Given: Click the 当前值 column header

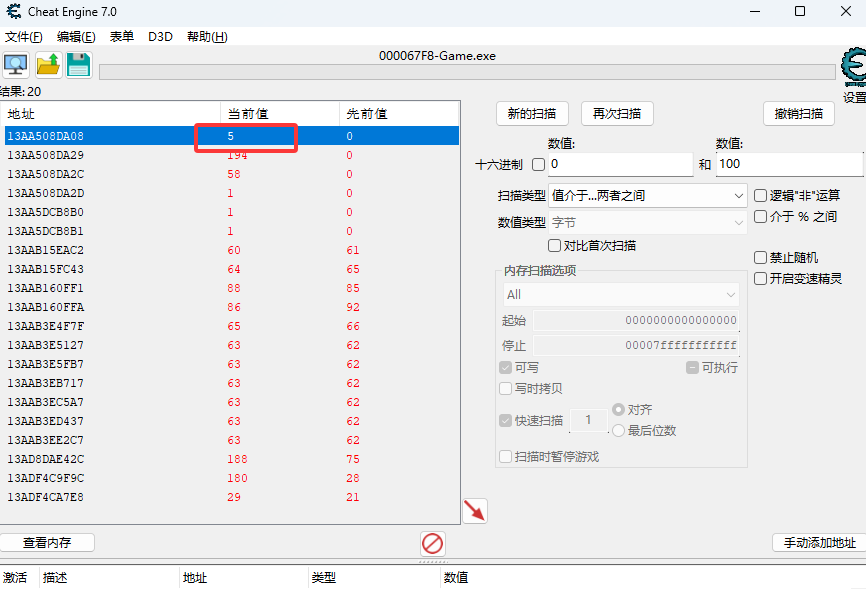Looking at the screenshot, I should coord(280,114).
